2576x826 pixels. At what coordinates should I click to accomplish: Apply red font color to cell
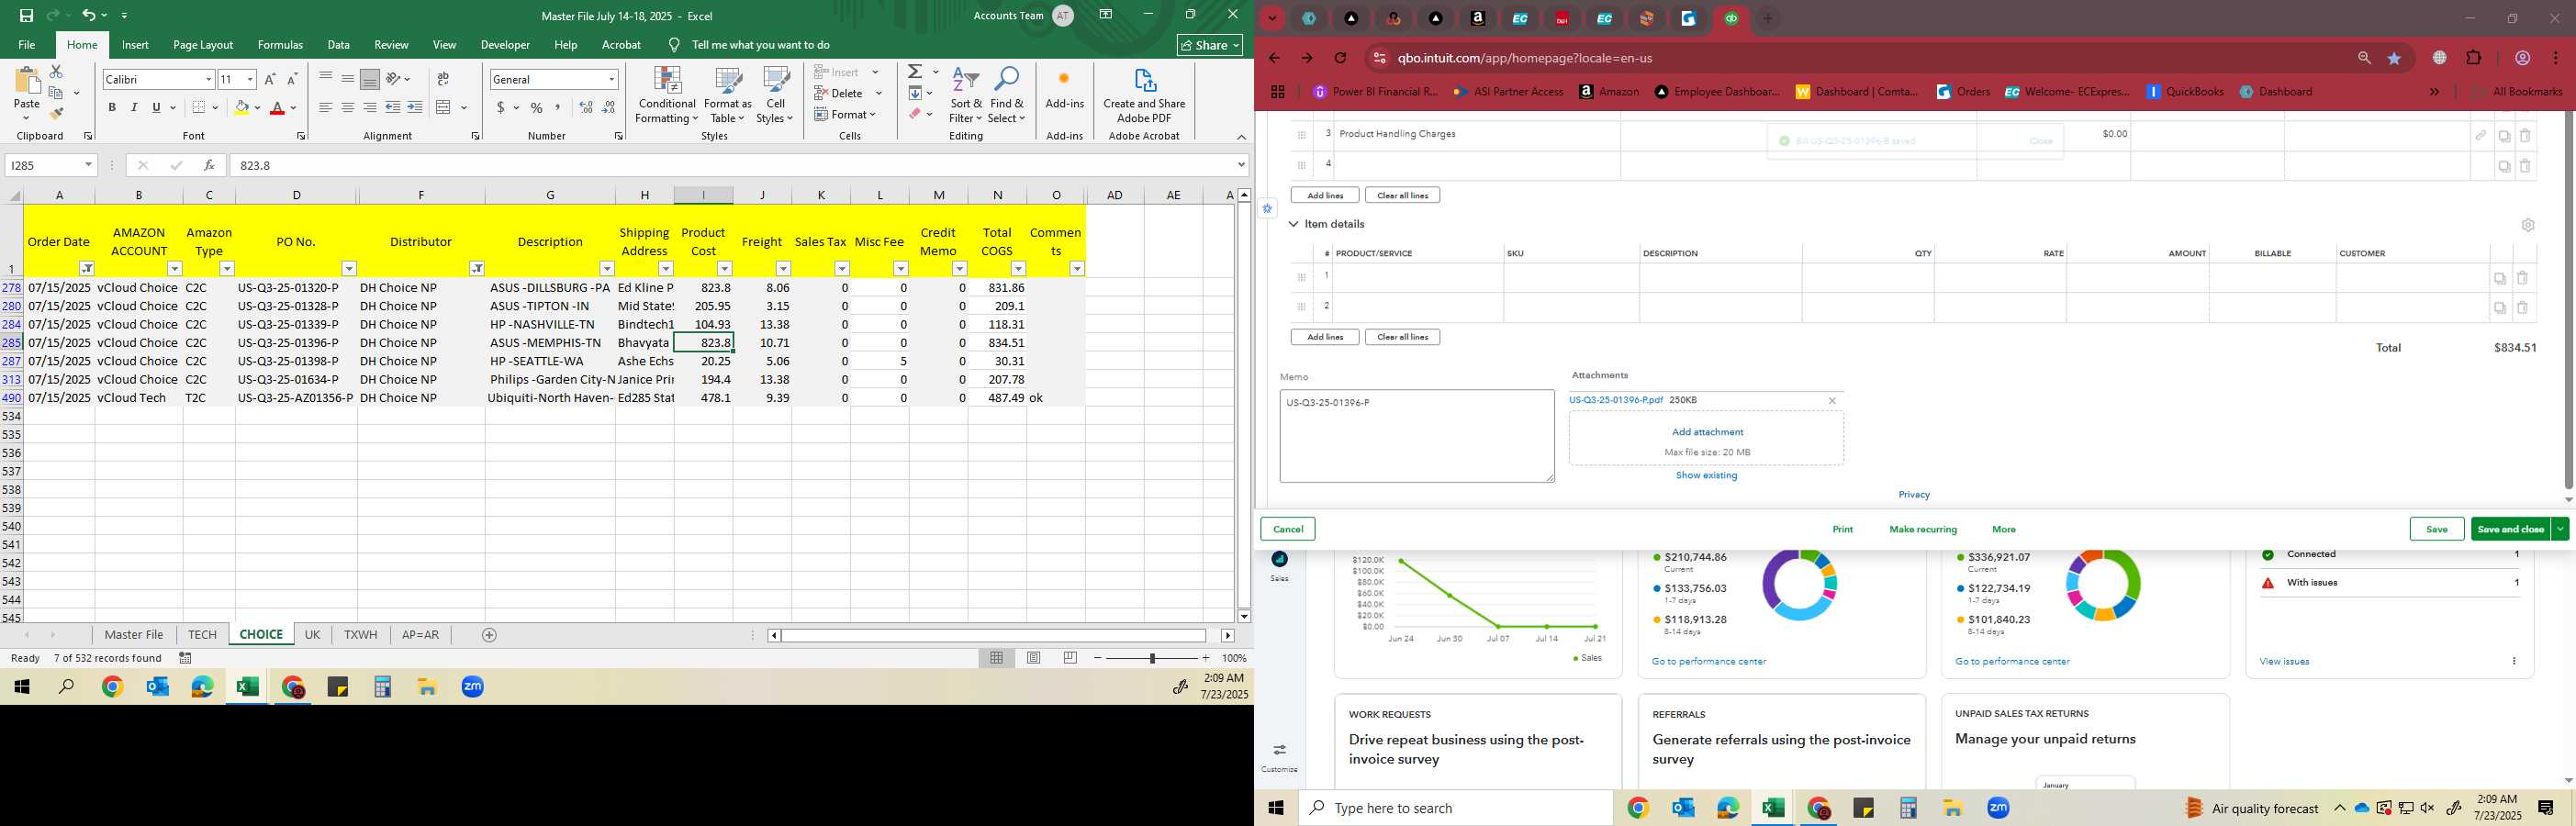[278, 107]
